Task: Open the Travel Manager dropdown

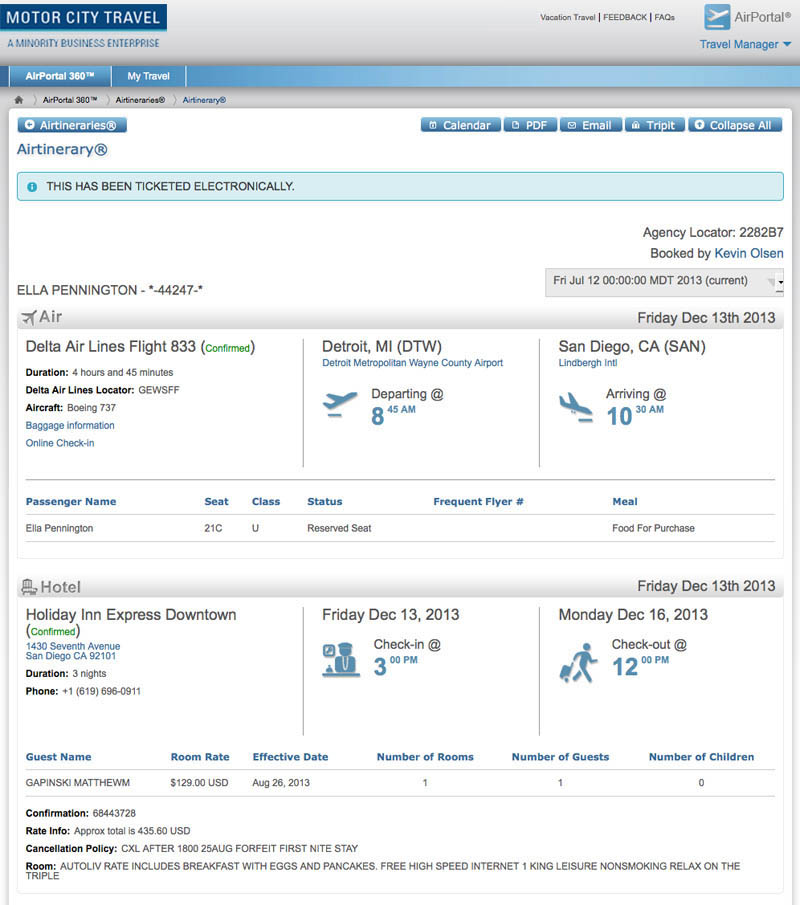Action: click(x=745, y=44)
